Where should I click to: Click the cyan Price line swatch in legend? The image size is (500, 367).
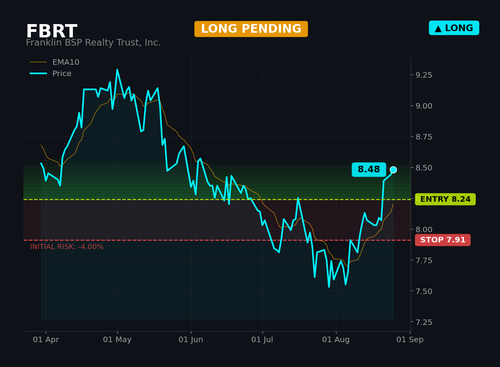click(38, 73)
